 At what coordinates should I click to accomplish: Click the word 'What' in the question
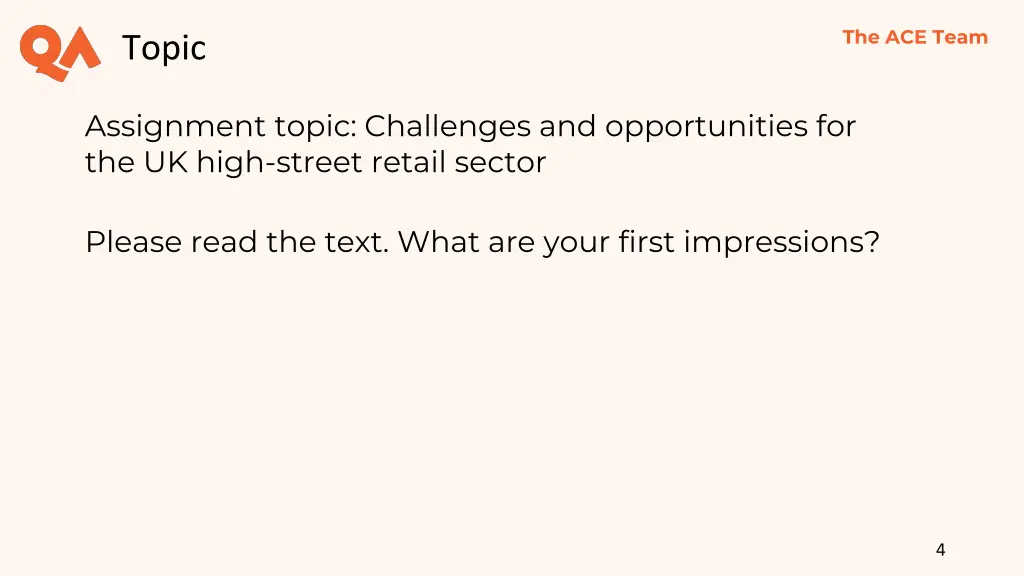[x=439, y=242]
